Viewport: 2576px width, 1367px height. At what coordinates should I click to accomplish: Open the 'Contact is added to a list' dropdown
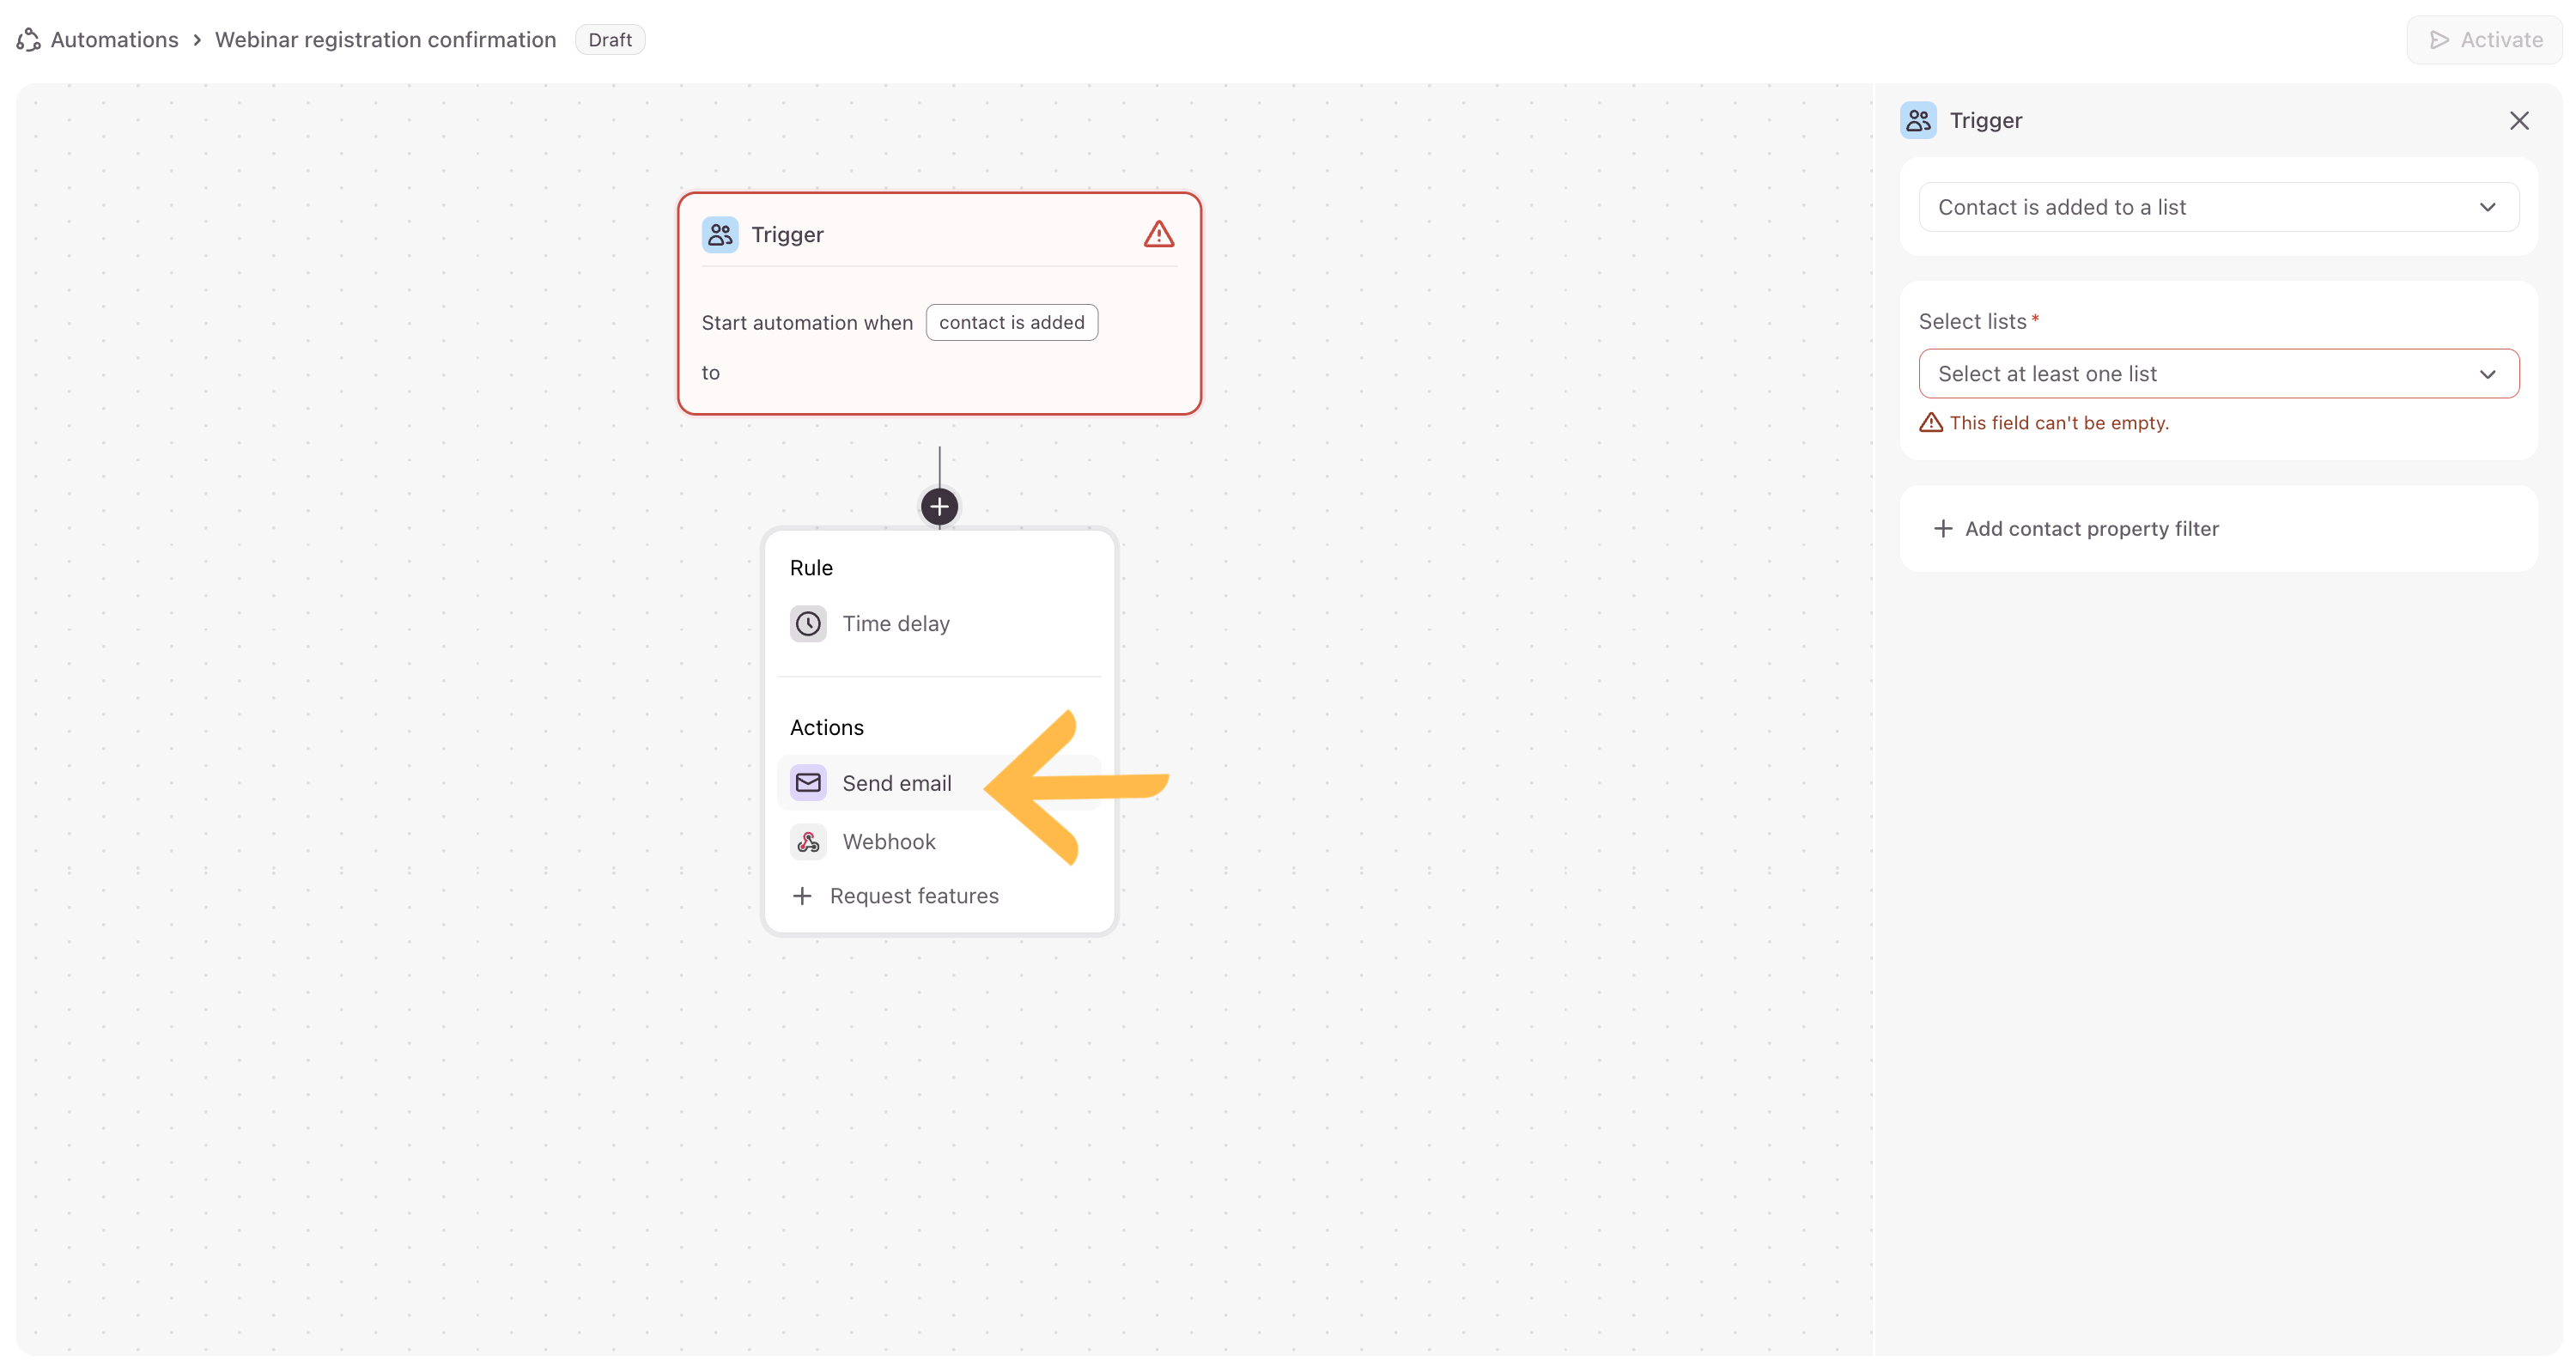[x=2217, y=207]
